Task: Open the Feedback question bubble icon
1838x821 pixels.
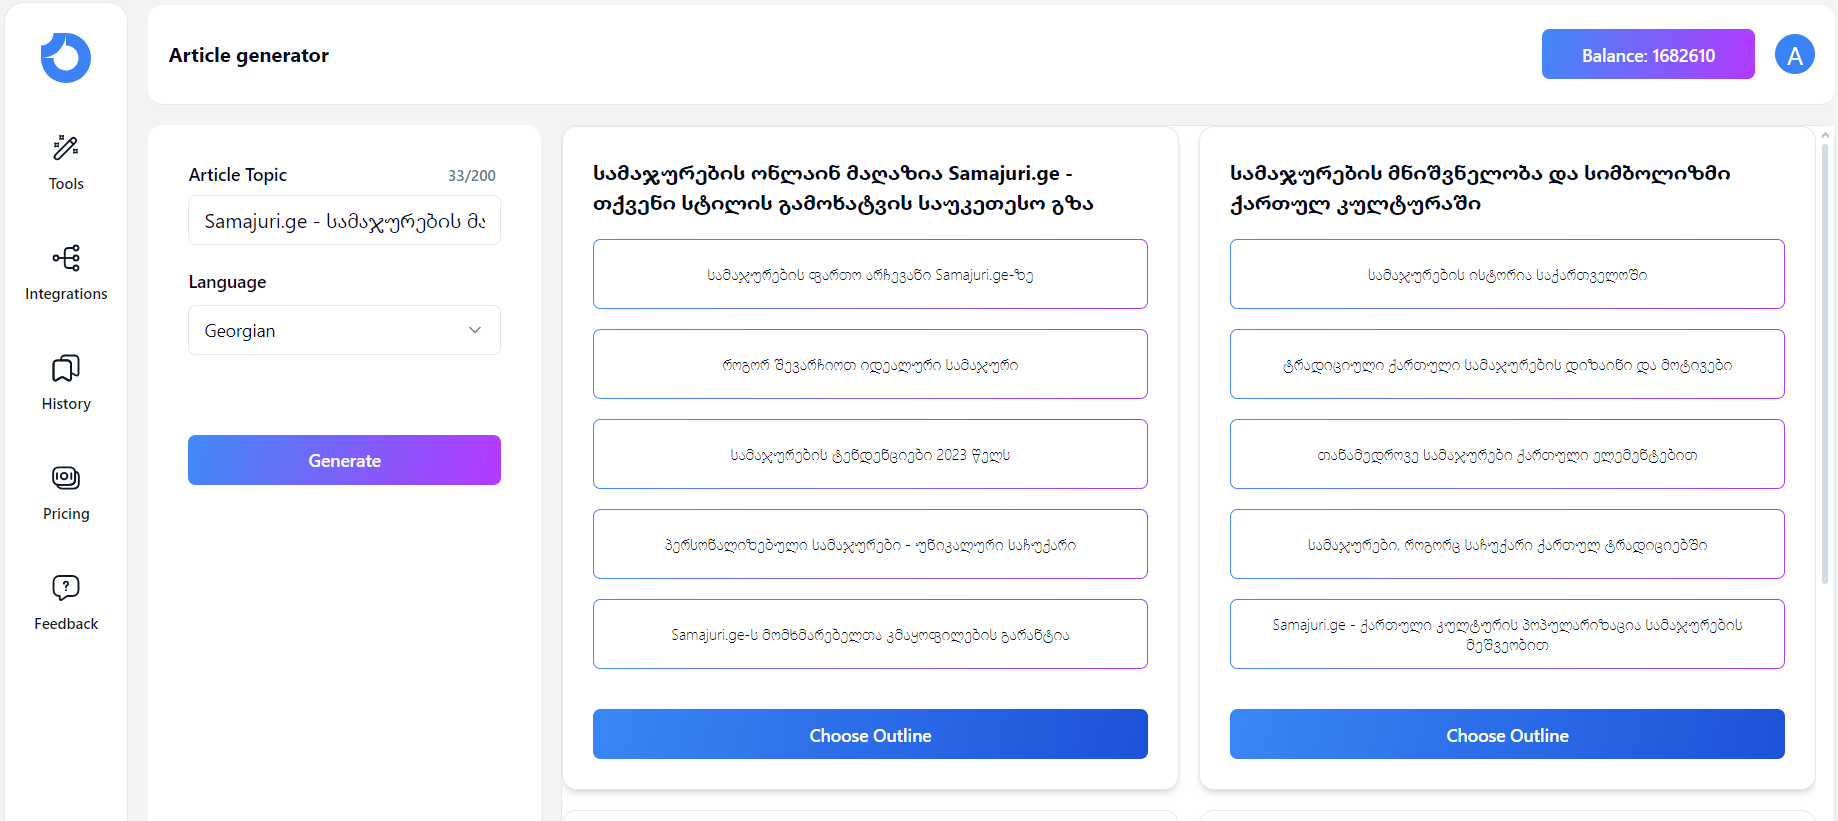Action: tap(66, 587)
